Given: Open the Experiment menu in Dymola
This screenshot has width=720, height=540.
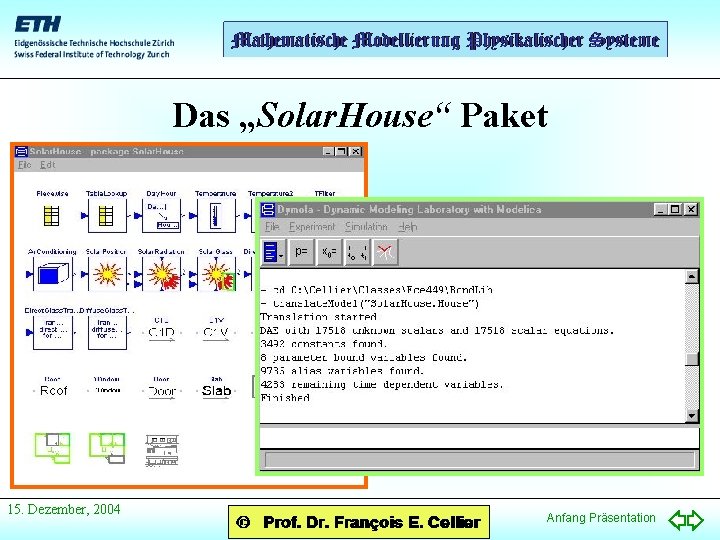Looking at the screenshot, I should click(312, 227).
